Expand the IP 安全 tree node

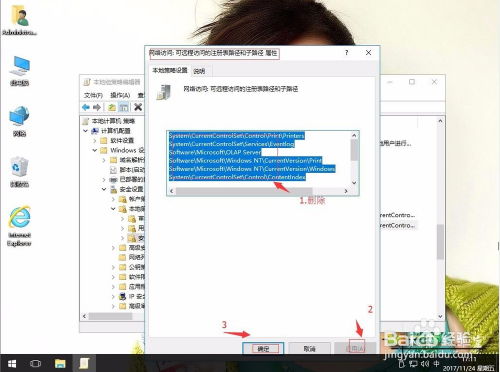pyautogui.click(x=114, y=296)
